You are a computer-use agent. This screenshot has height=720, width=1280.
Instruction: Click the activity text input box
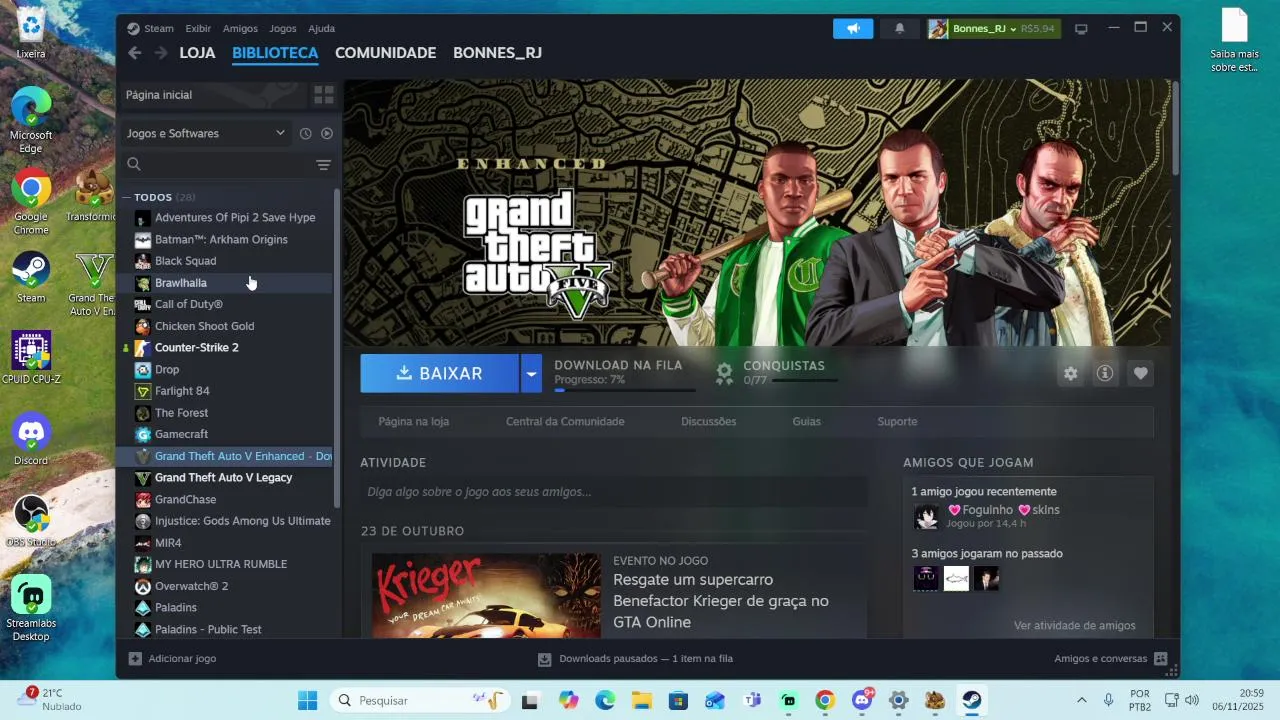click(613, 492)
